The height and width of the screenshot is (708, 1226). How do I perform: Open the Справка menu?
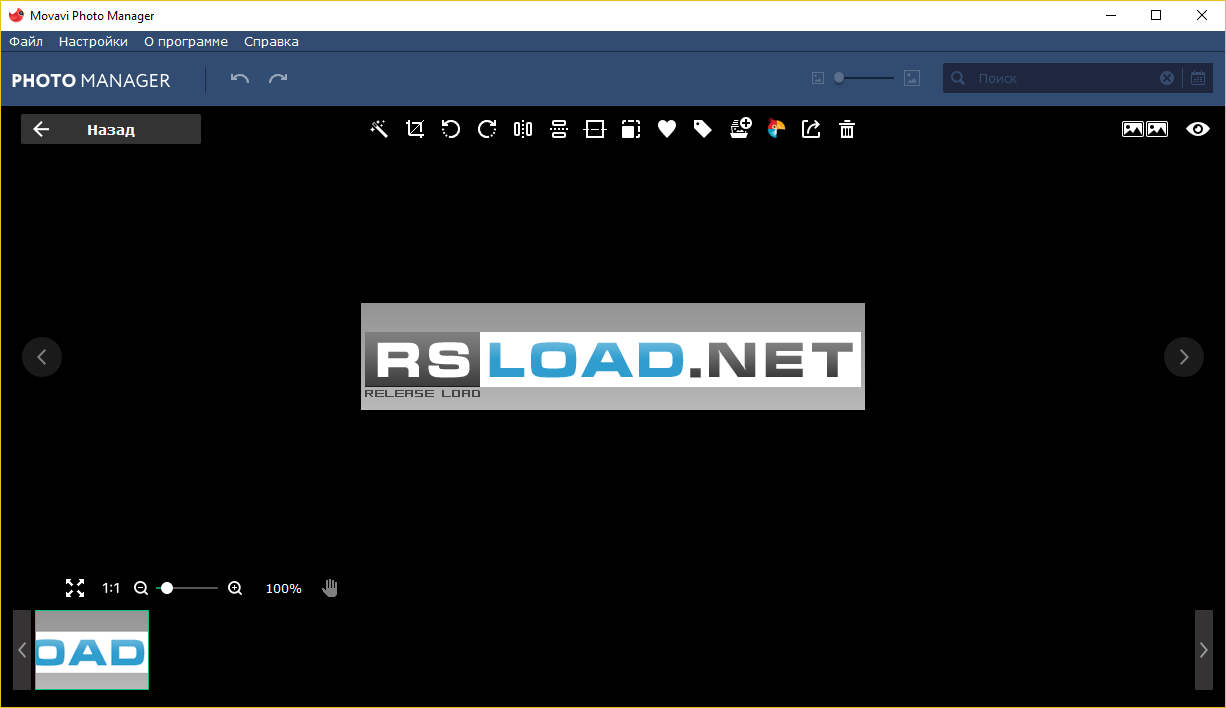271,41
